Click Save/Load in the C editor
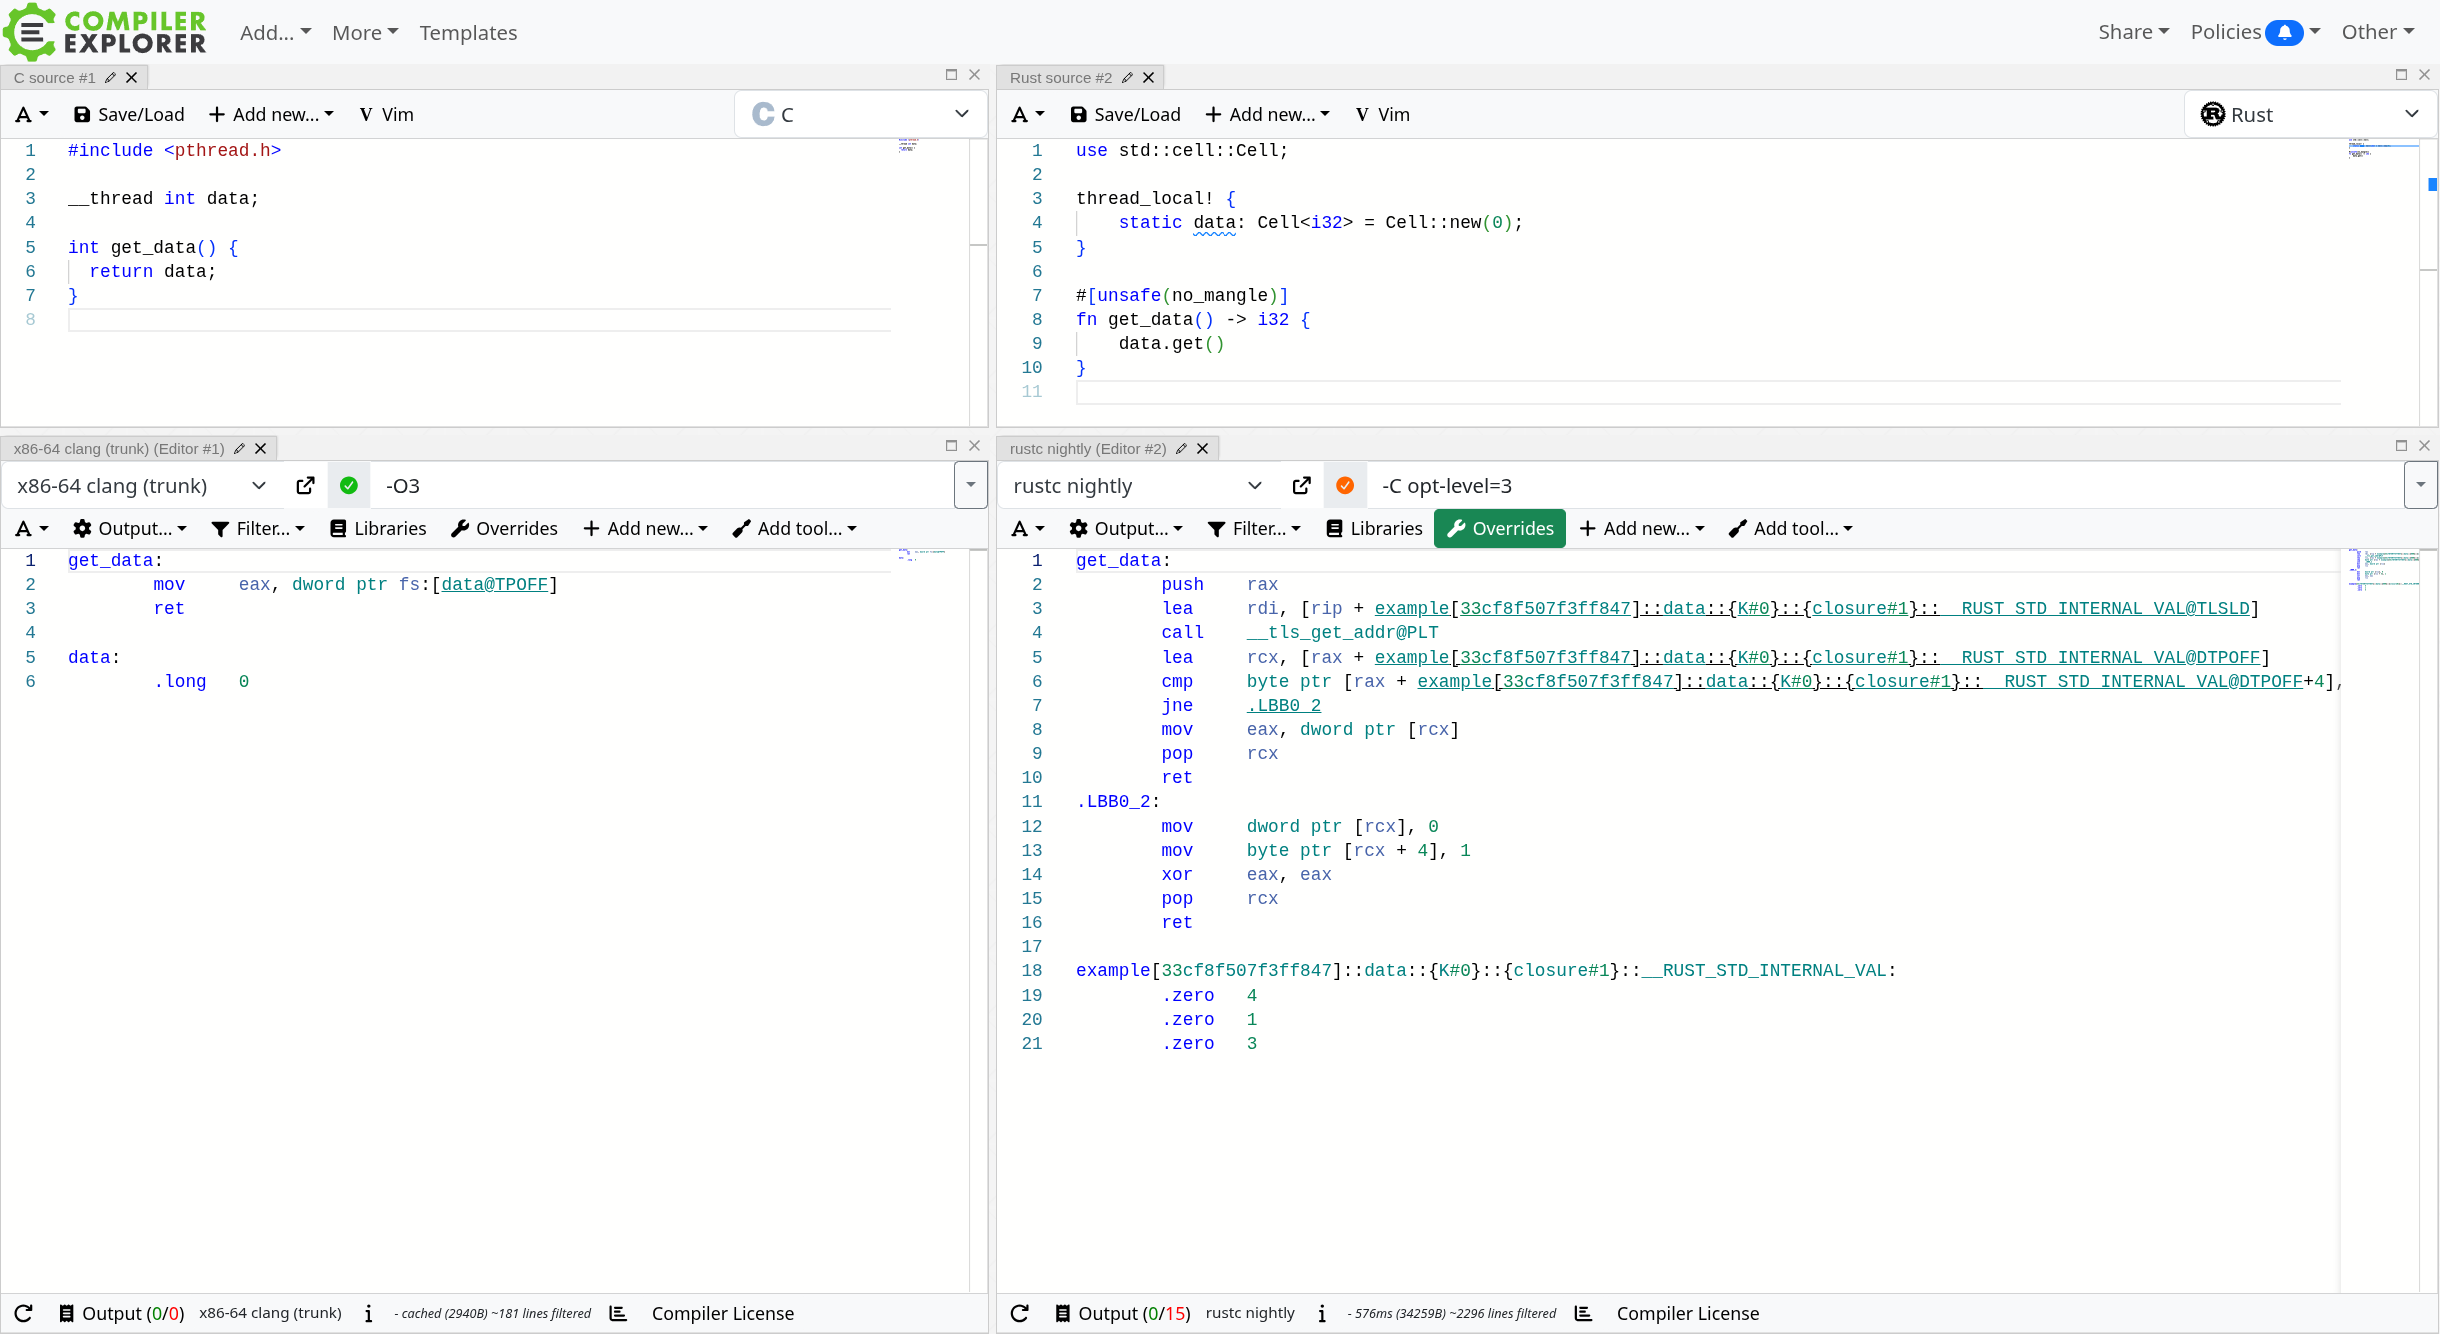 (129, 115)
